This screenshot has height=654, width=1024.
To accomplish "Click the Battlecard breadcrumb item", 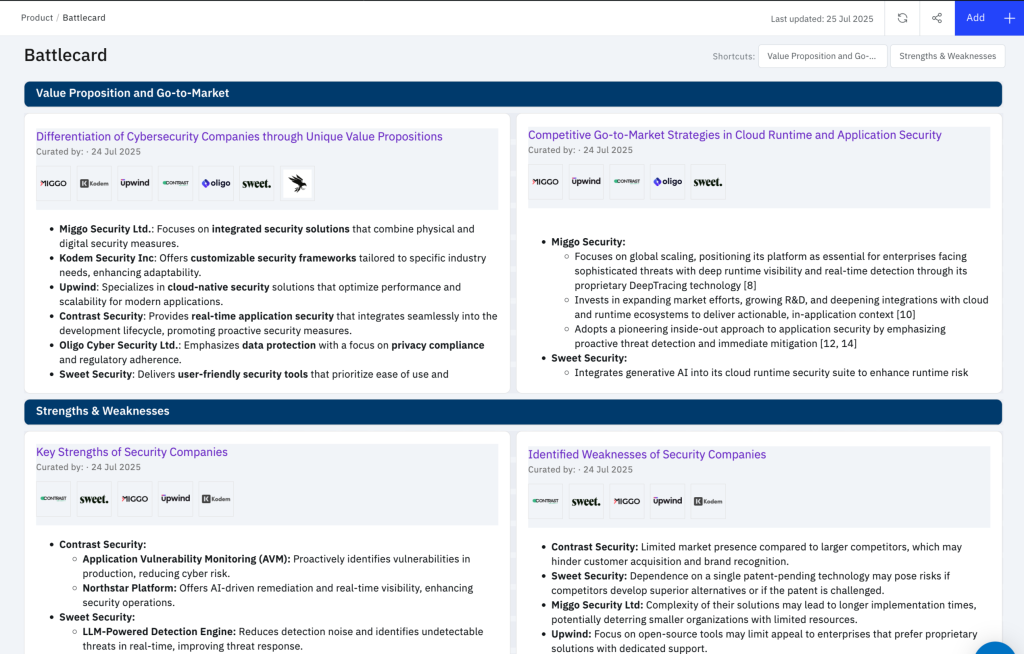I will (84, 18).
